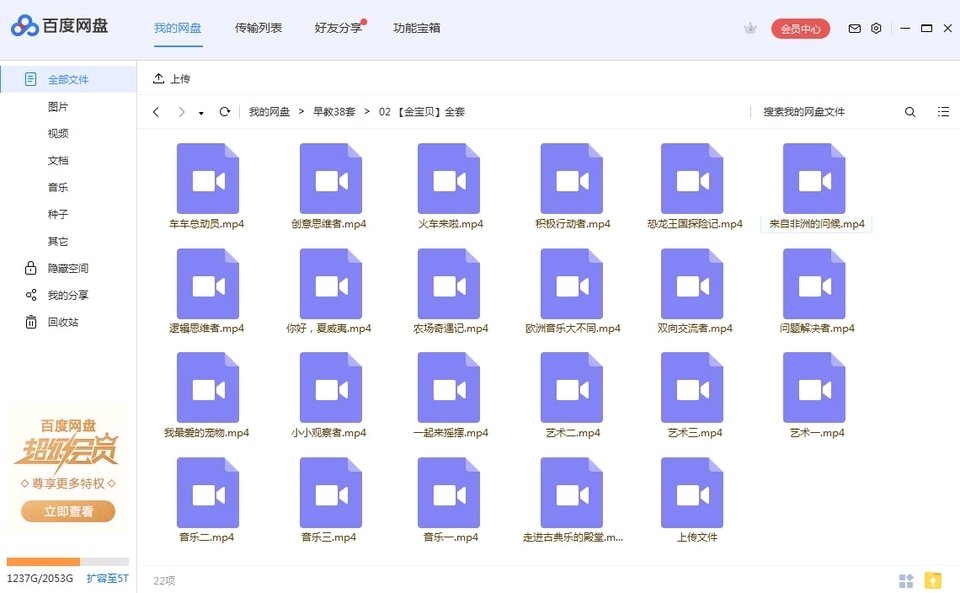Open the settings hexagon icon
The image size is (960, 593).
pos(876,28)
